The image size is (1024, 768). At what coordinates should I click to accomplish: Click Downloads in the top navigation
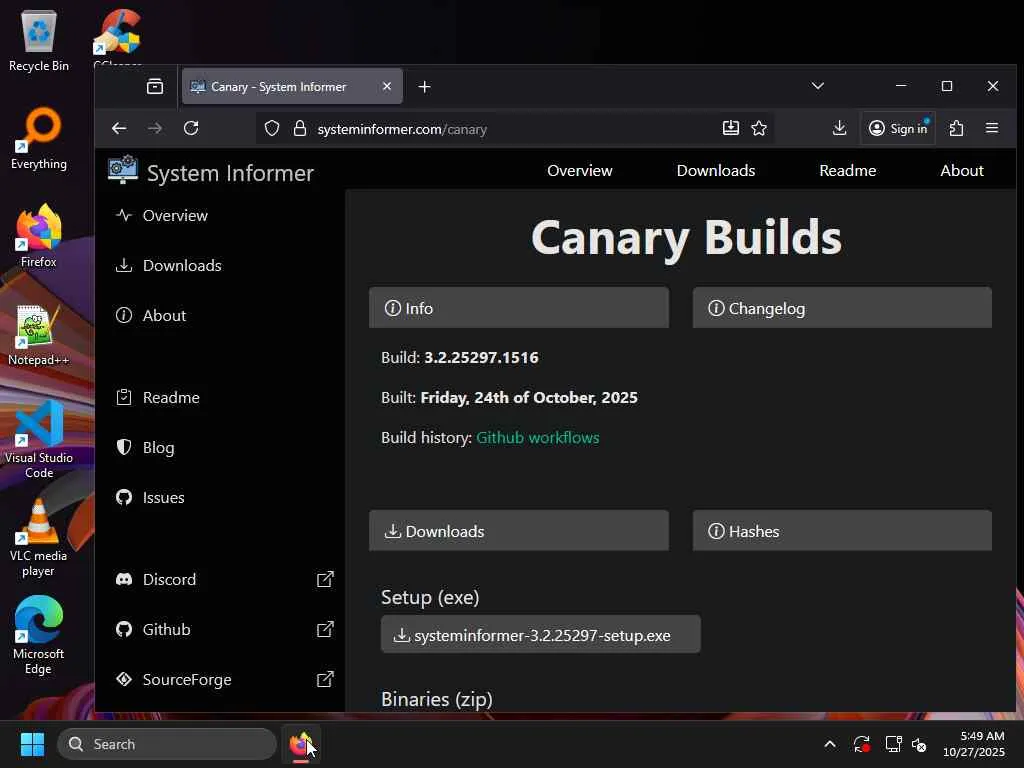point(716,170)
